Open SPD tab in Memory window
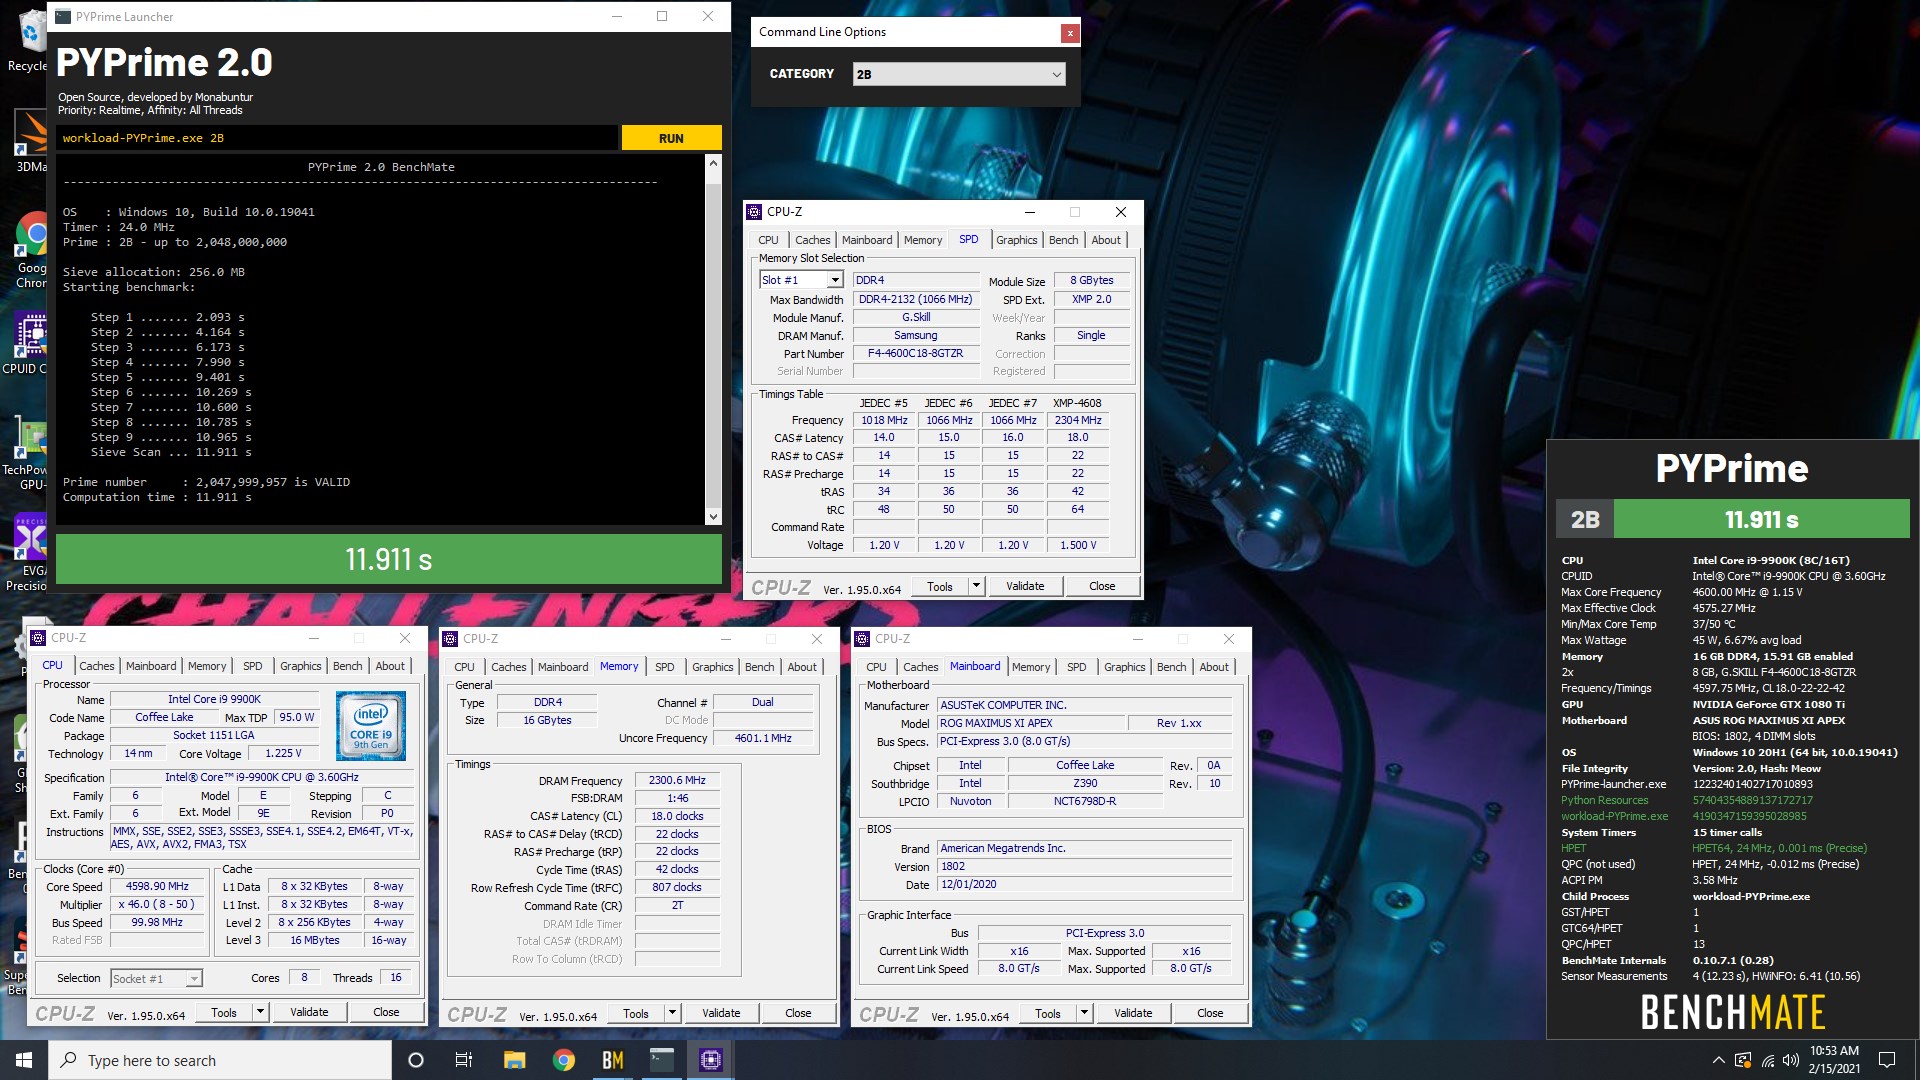Screen dimensions: 1920x1080 point(664,667)
